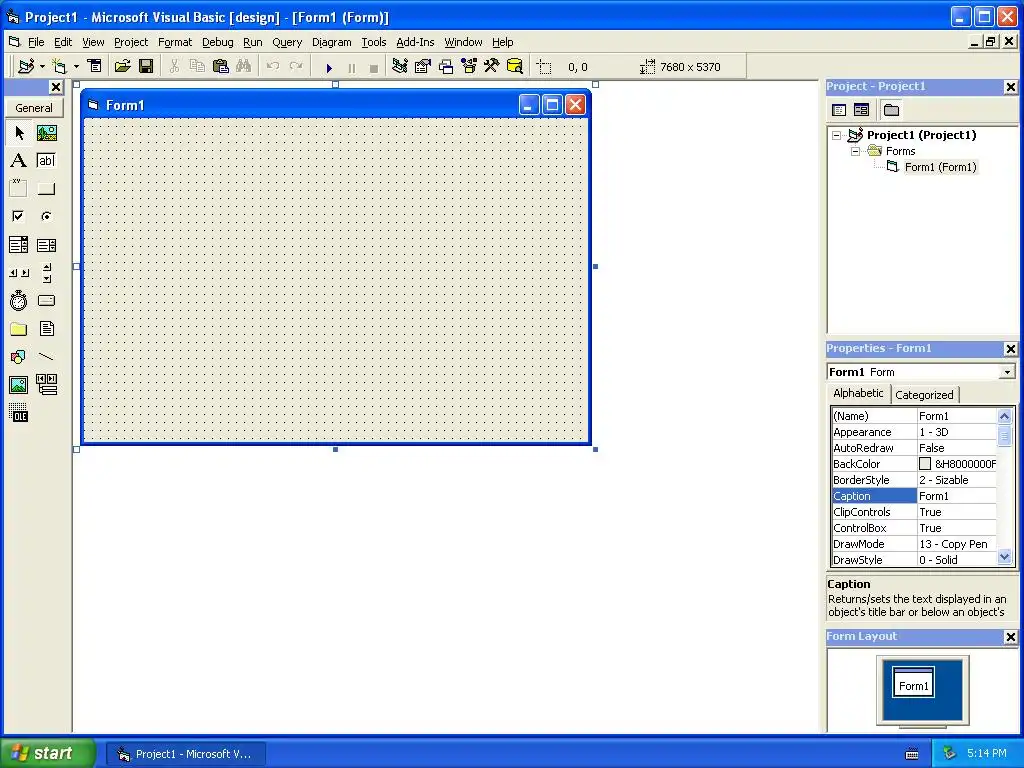Show Form Layout Window toolbar icon
Viewport: 1024px width, 768px height.
[446, 66]
